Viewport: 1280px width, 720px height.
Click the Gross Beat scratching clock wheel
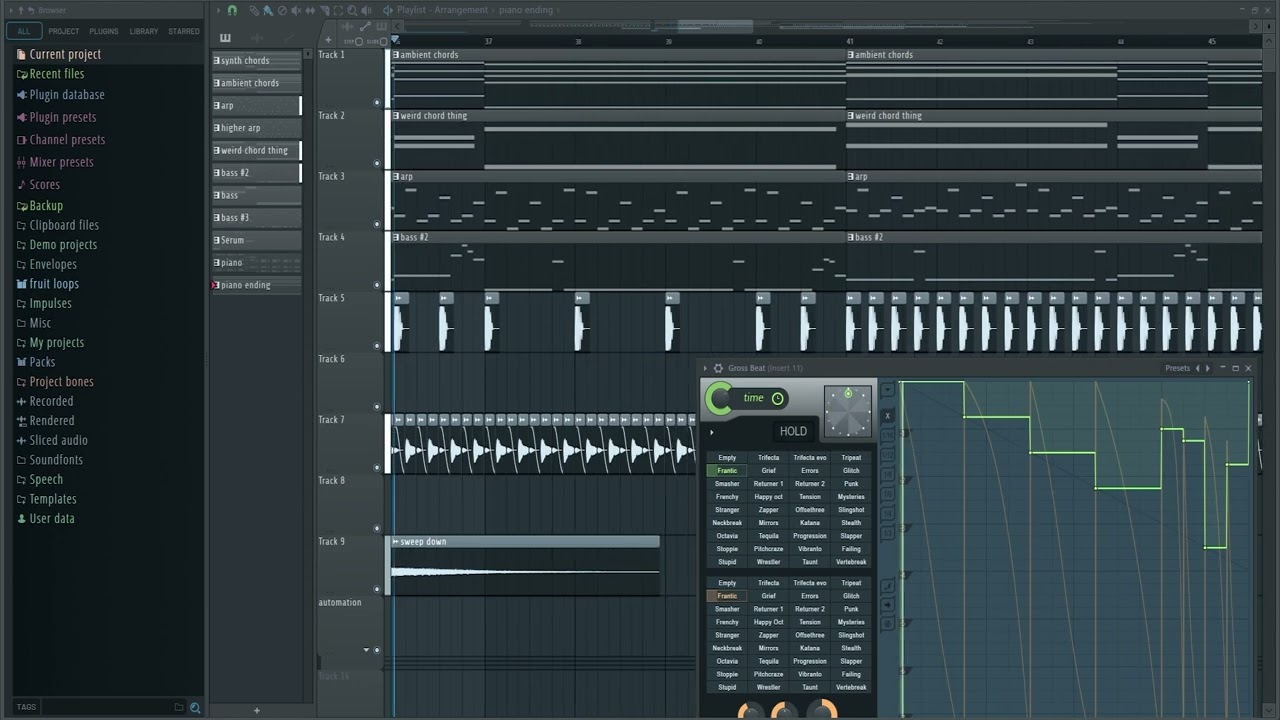[848, 412]
